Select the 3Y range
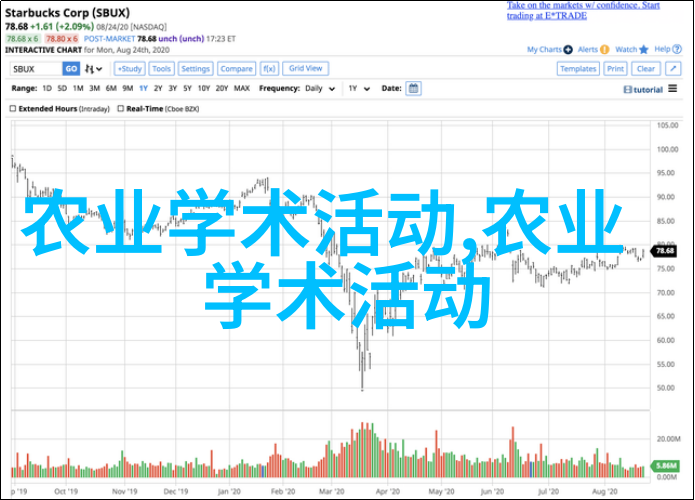Viewport: 695px width, 500px height. 173,88
